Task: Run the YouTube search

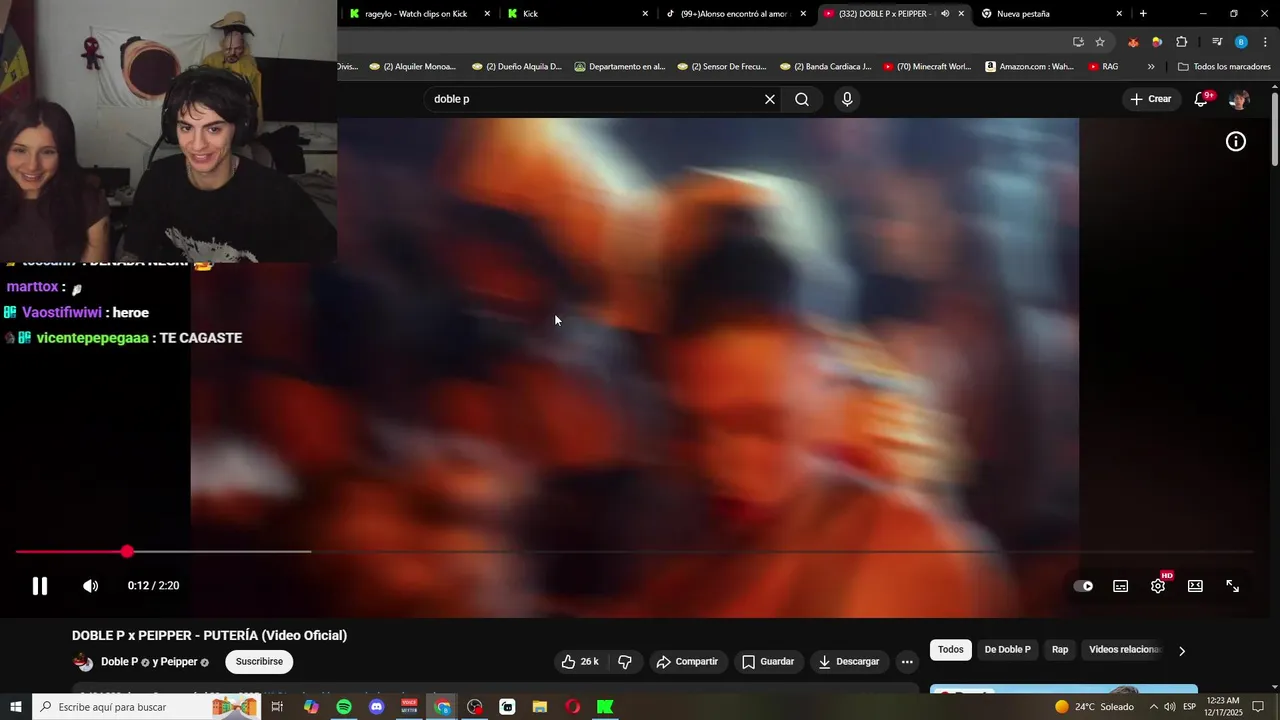Action: coord(802,99)
